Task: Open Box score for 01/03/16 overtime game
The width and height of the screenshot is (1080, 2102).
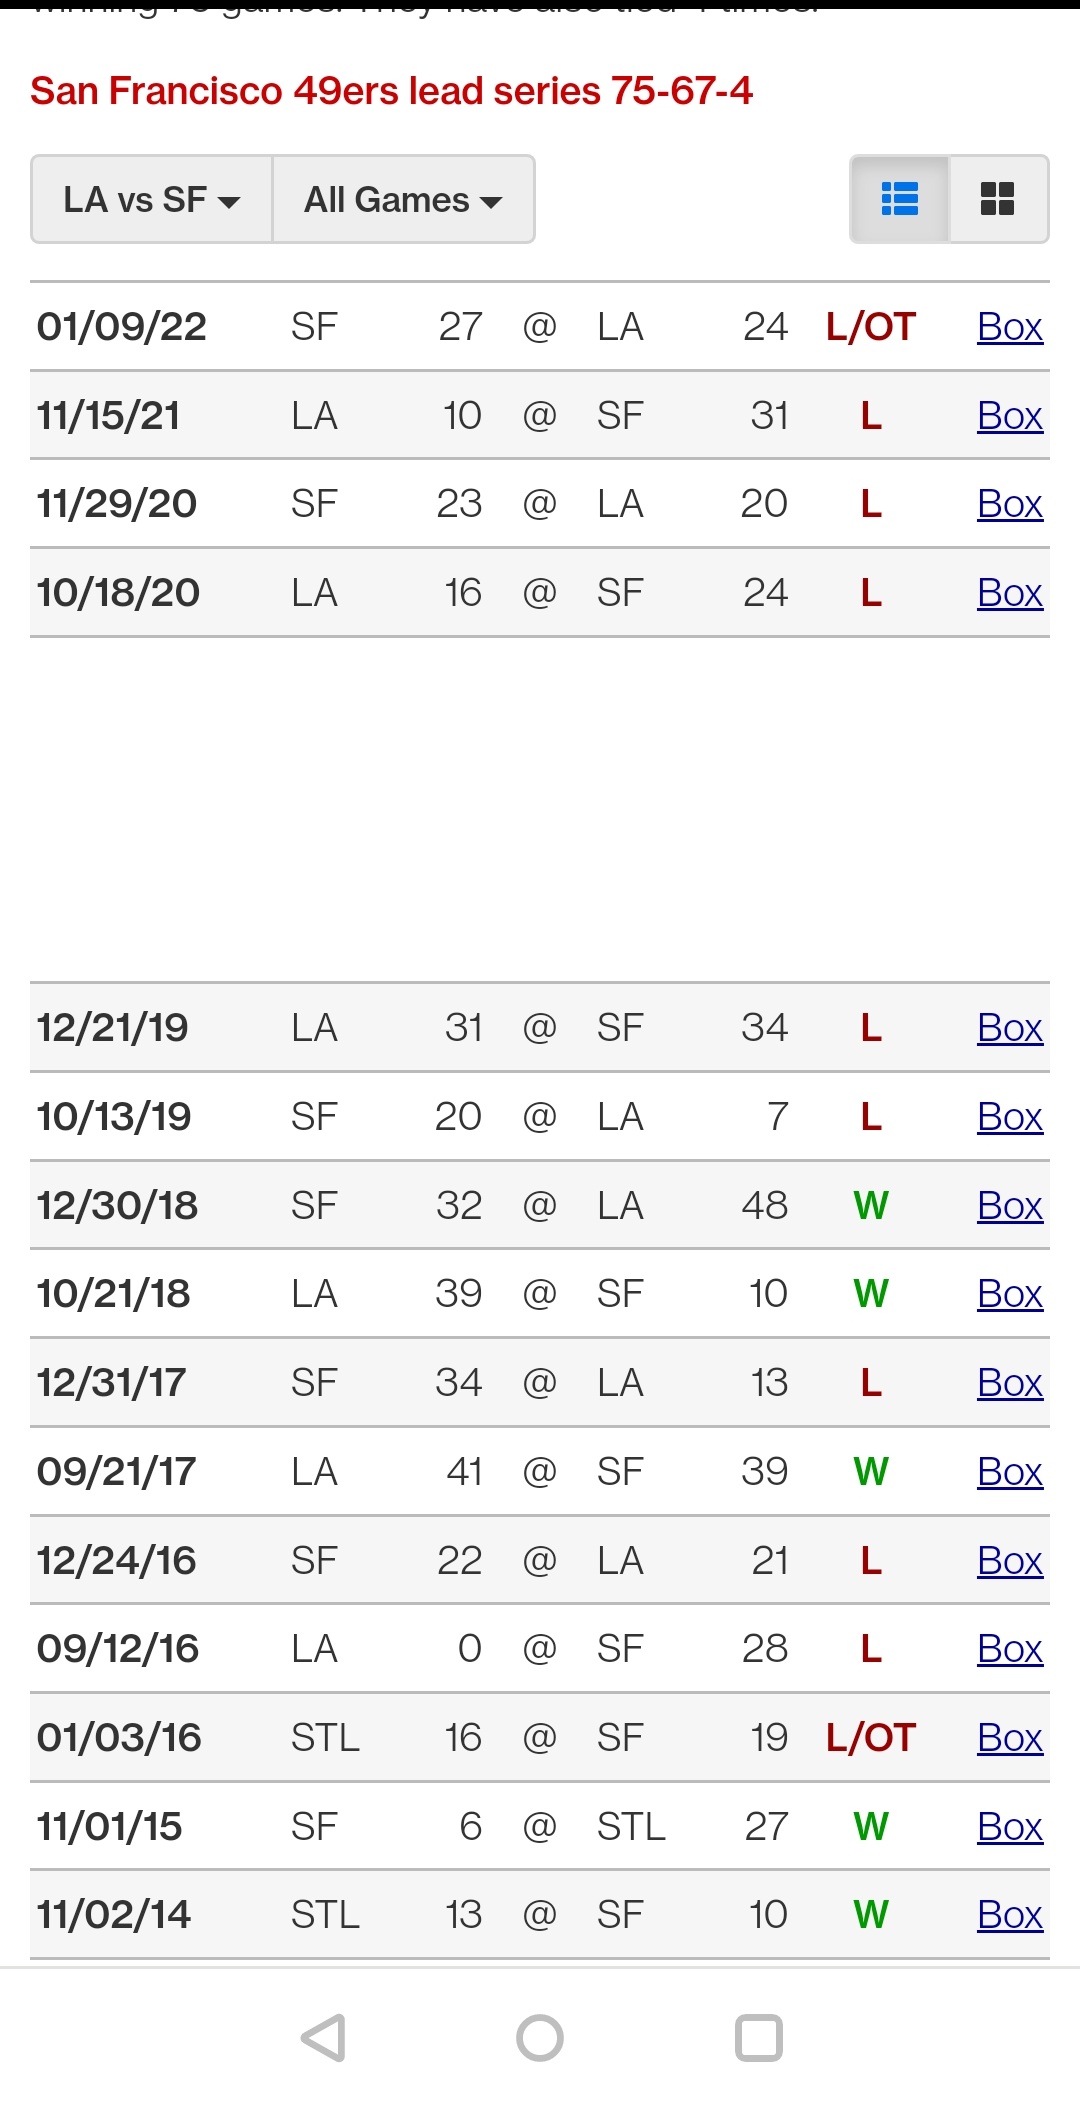Action: click(1010, 1738)
